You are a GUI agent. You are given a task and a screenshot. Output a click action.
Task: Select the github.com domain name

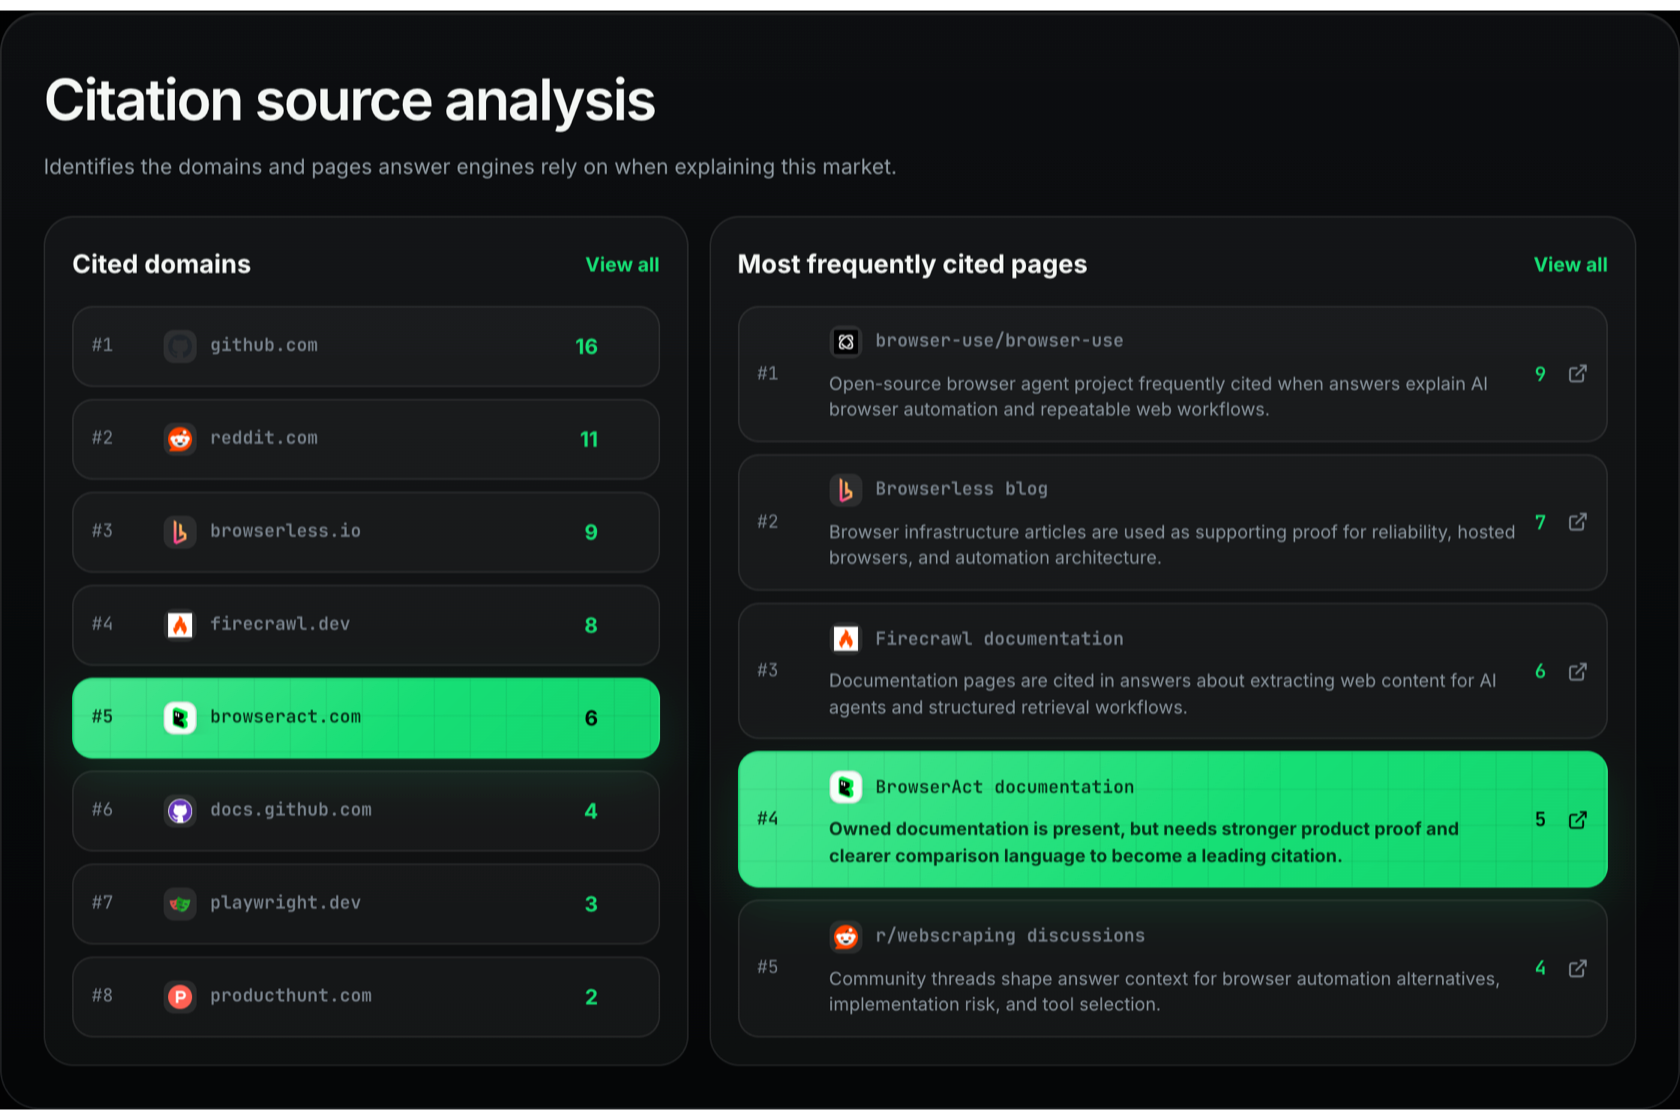(x=264, y=345)
